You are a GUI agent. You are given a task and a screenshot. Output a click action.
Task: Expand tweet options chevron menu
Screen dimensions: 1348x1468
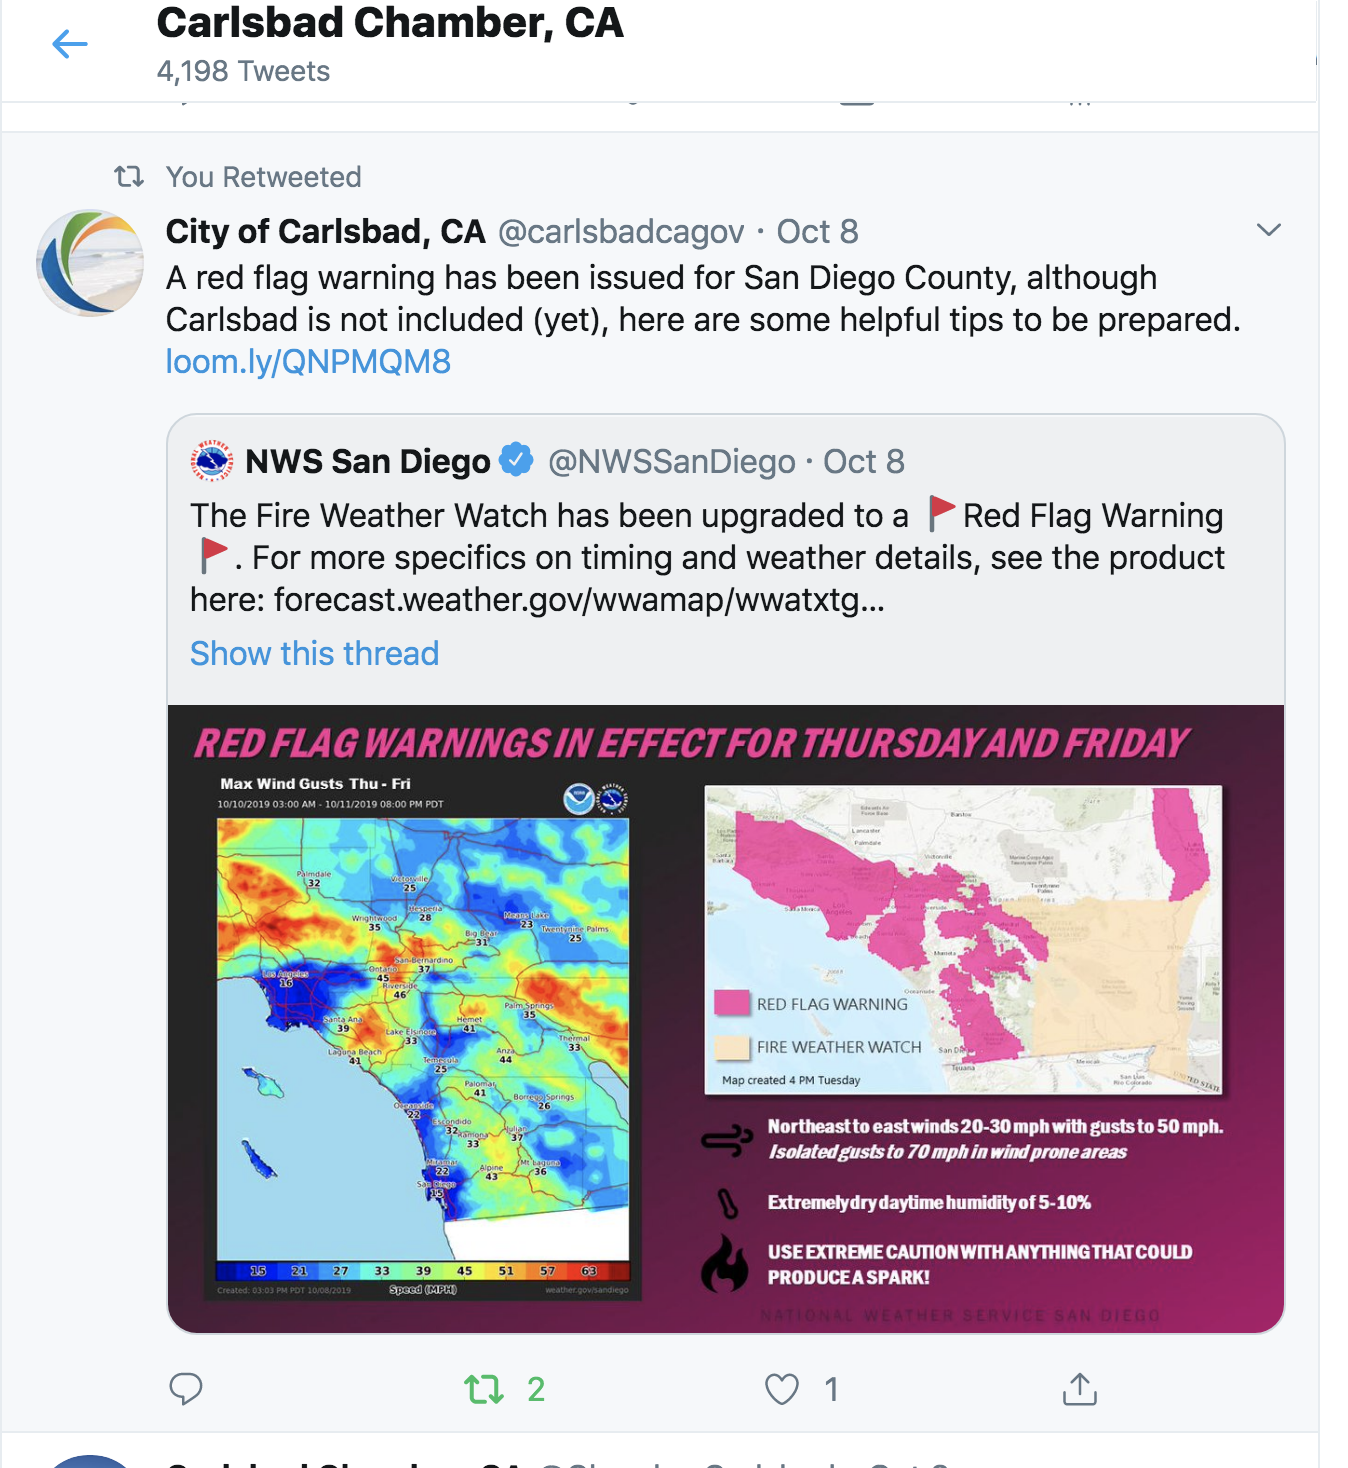tap(1269, 230)
